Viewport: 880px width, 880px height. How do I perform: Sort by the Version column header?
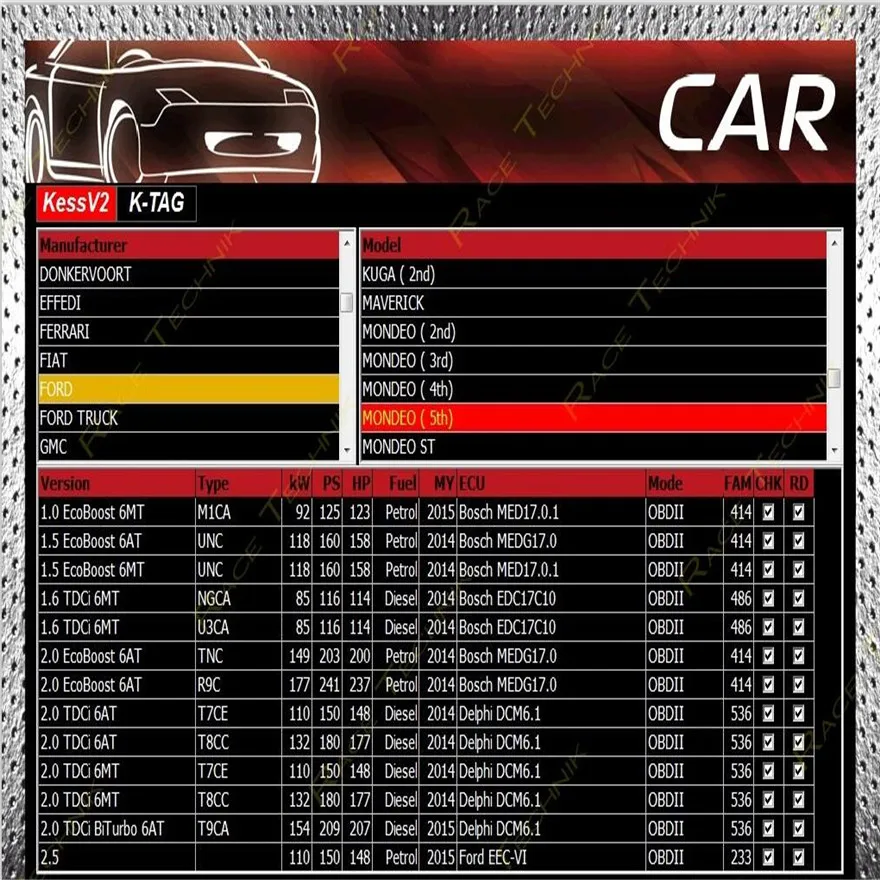click(117, 484)
